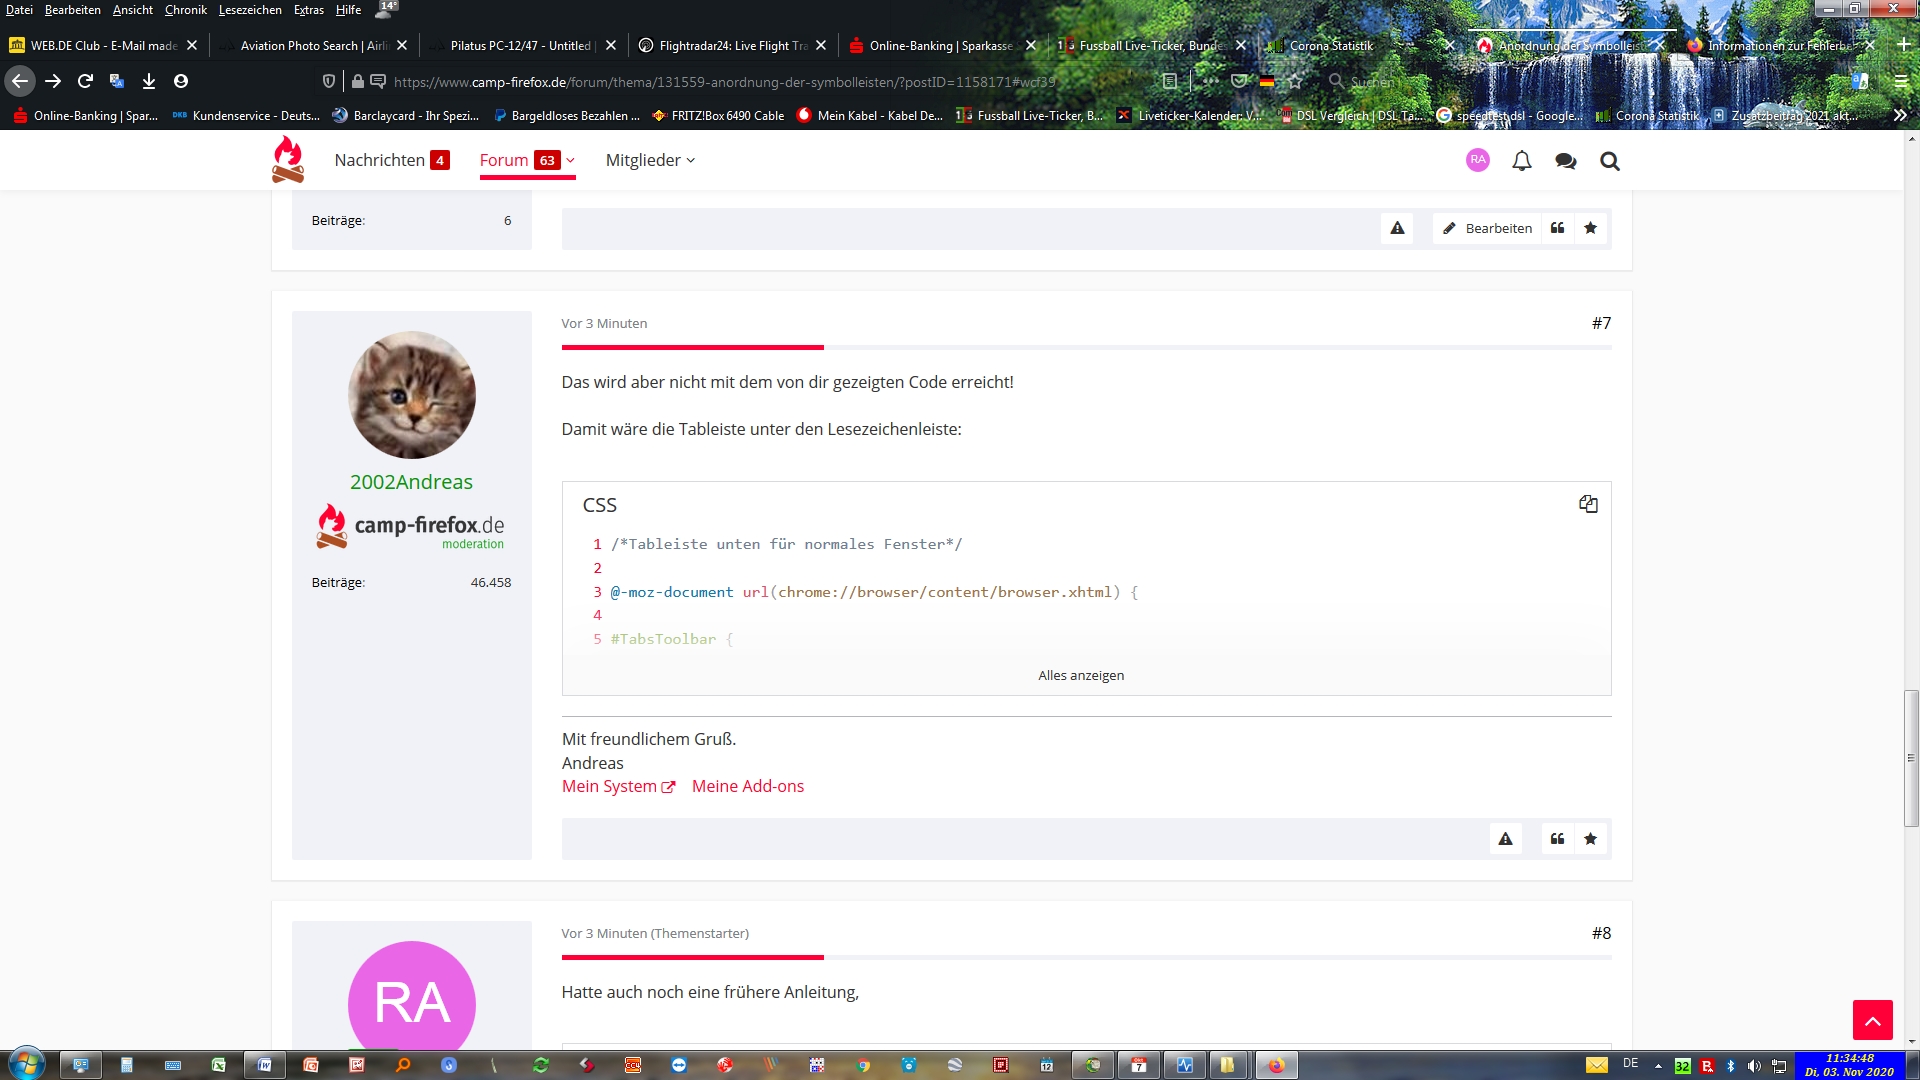1920x1080 pixels.
Task: Copy the CSS code block contents
Action: (x=1588, y=504)
